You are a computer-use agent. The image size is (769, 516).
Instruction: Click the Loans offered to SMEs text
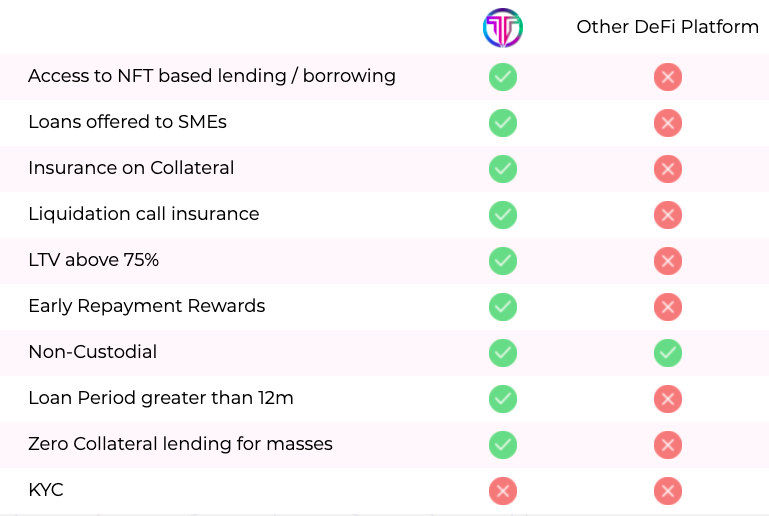128,122
